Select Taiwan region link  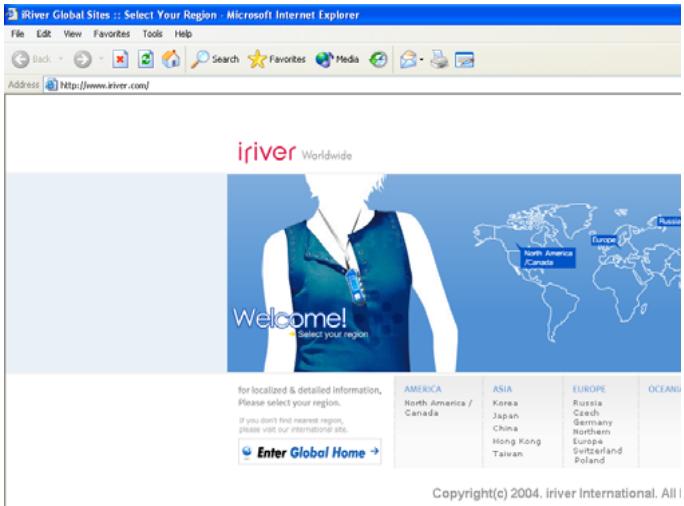click(x=507, y=454)
